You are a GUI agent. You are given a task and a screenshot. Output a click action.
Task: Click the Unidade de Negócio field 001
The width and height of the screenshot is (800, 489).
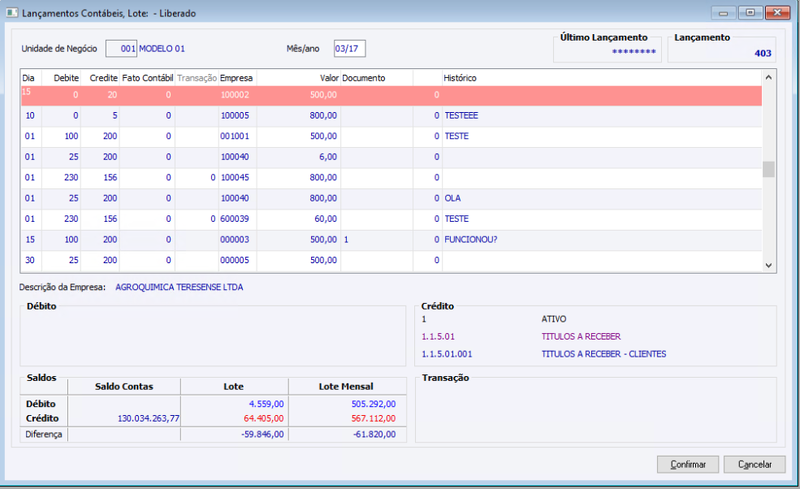[121, 48]
